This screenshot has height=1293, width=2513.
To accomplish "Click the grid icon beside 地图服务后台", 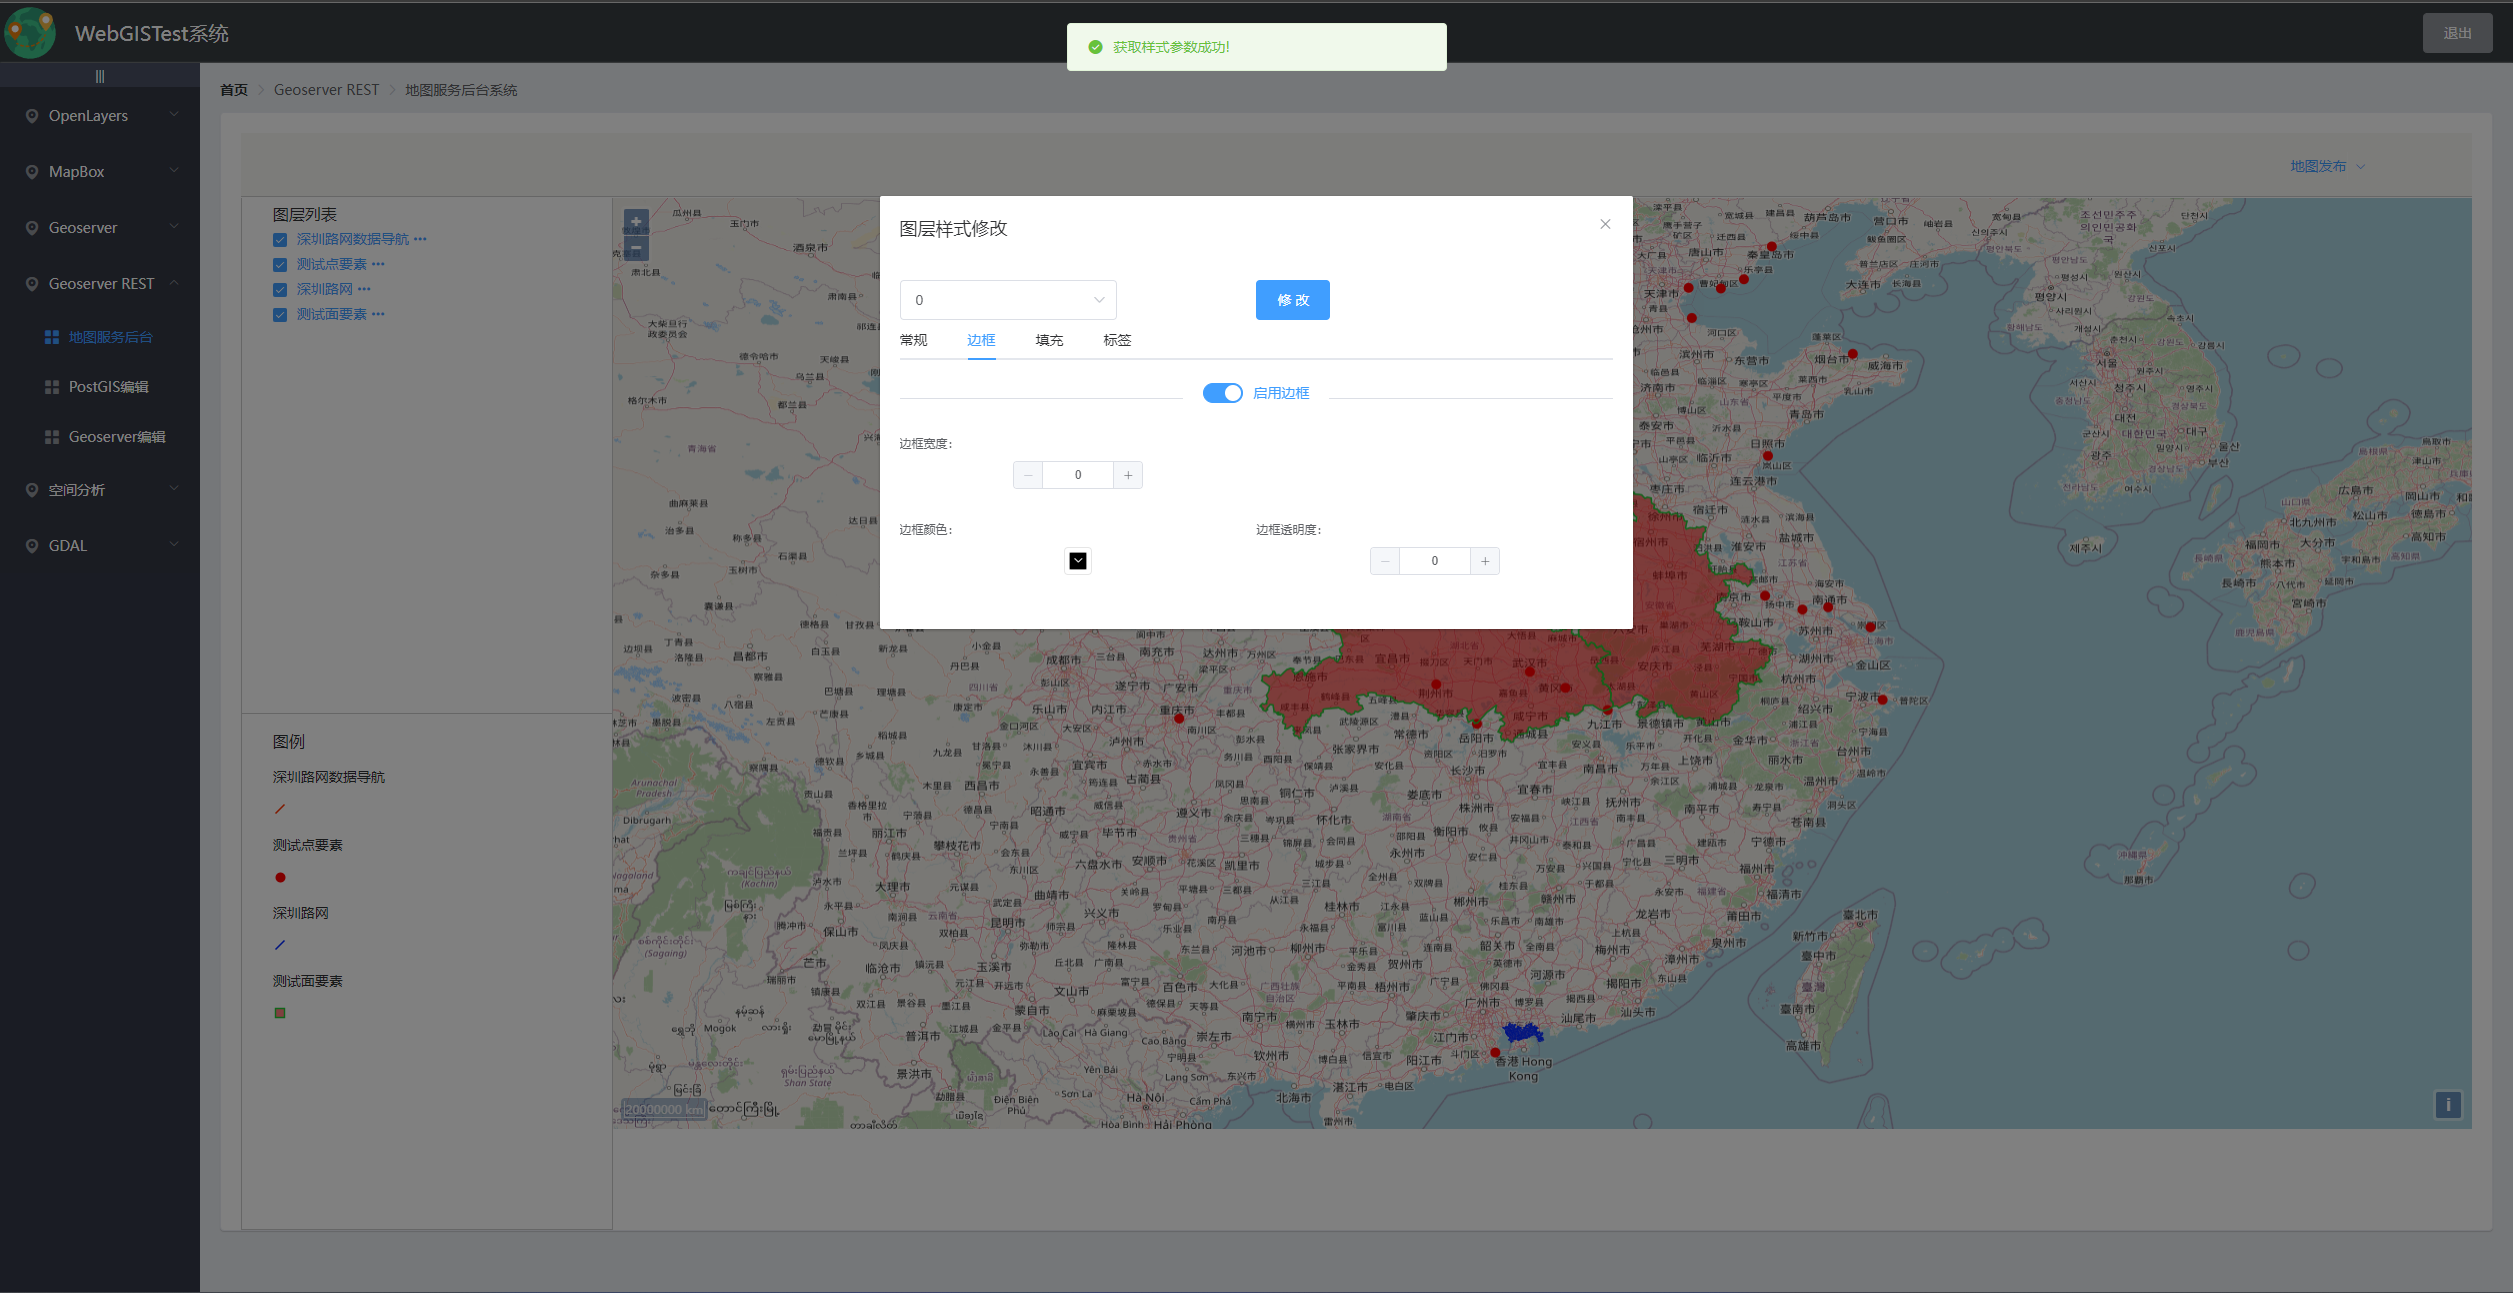I will 52,337.
